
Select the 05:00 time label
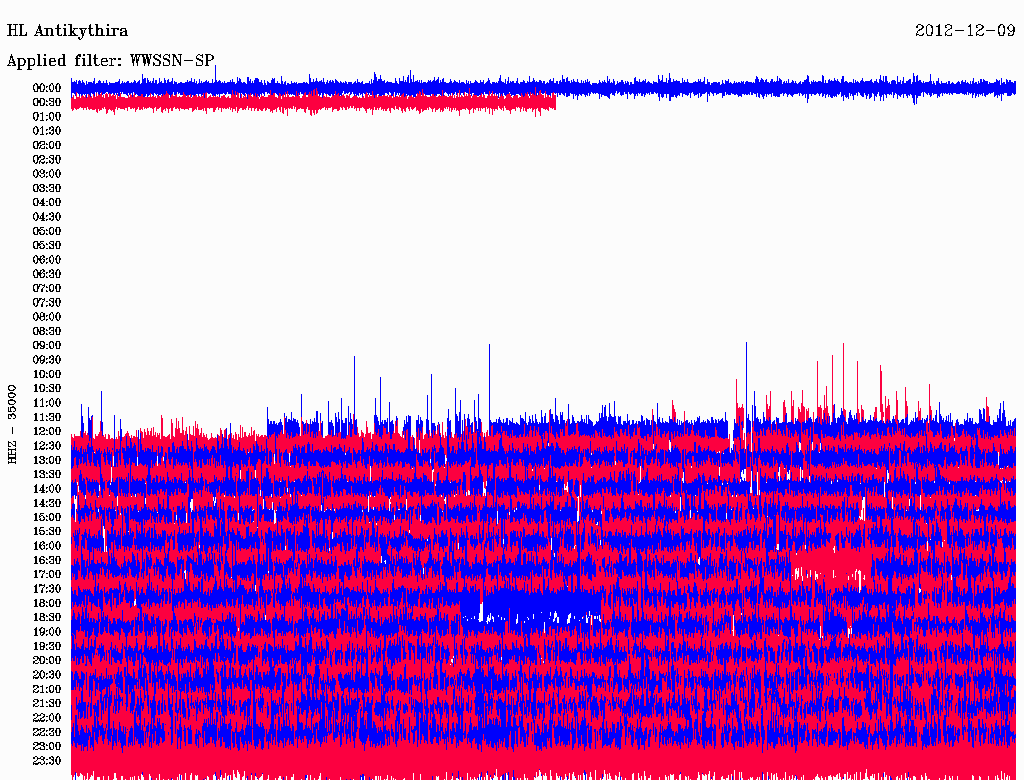tap(47, 231)
